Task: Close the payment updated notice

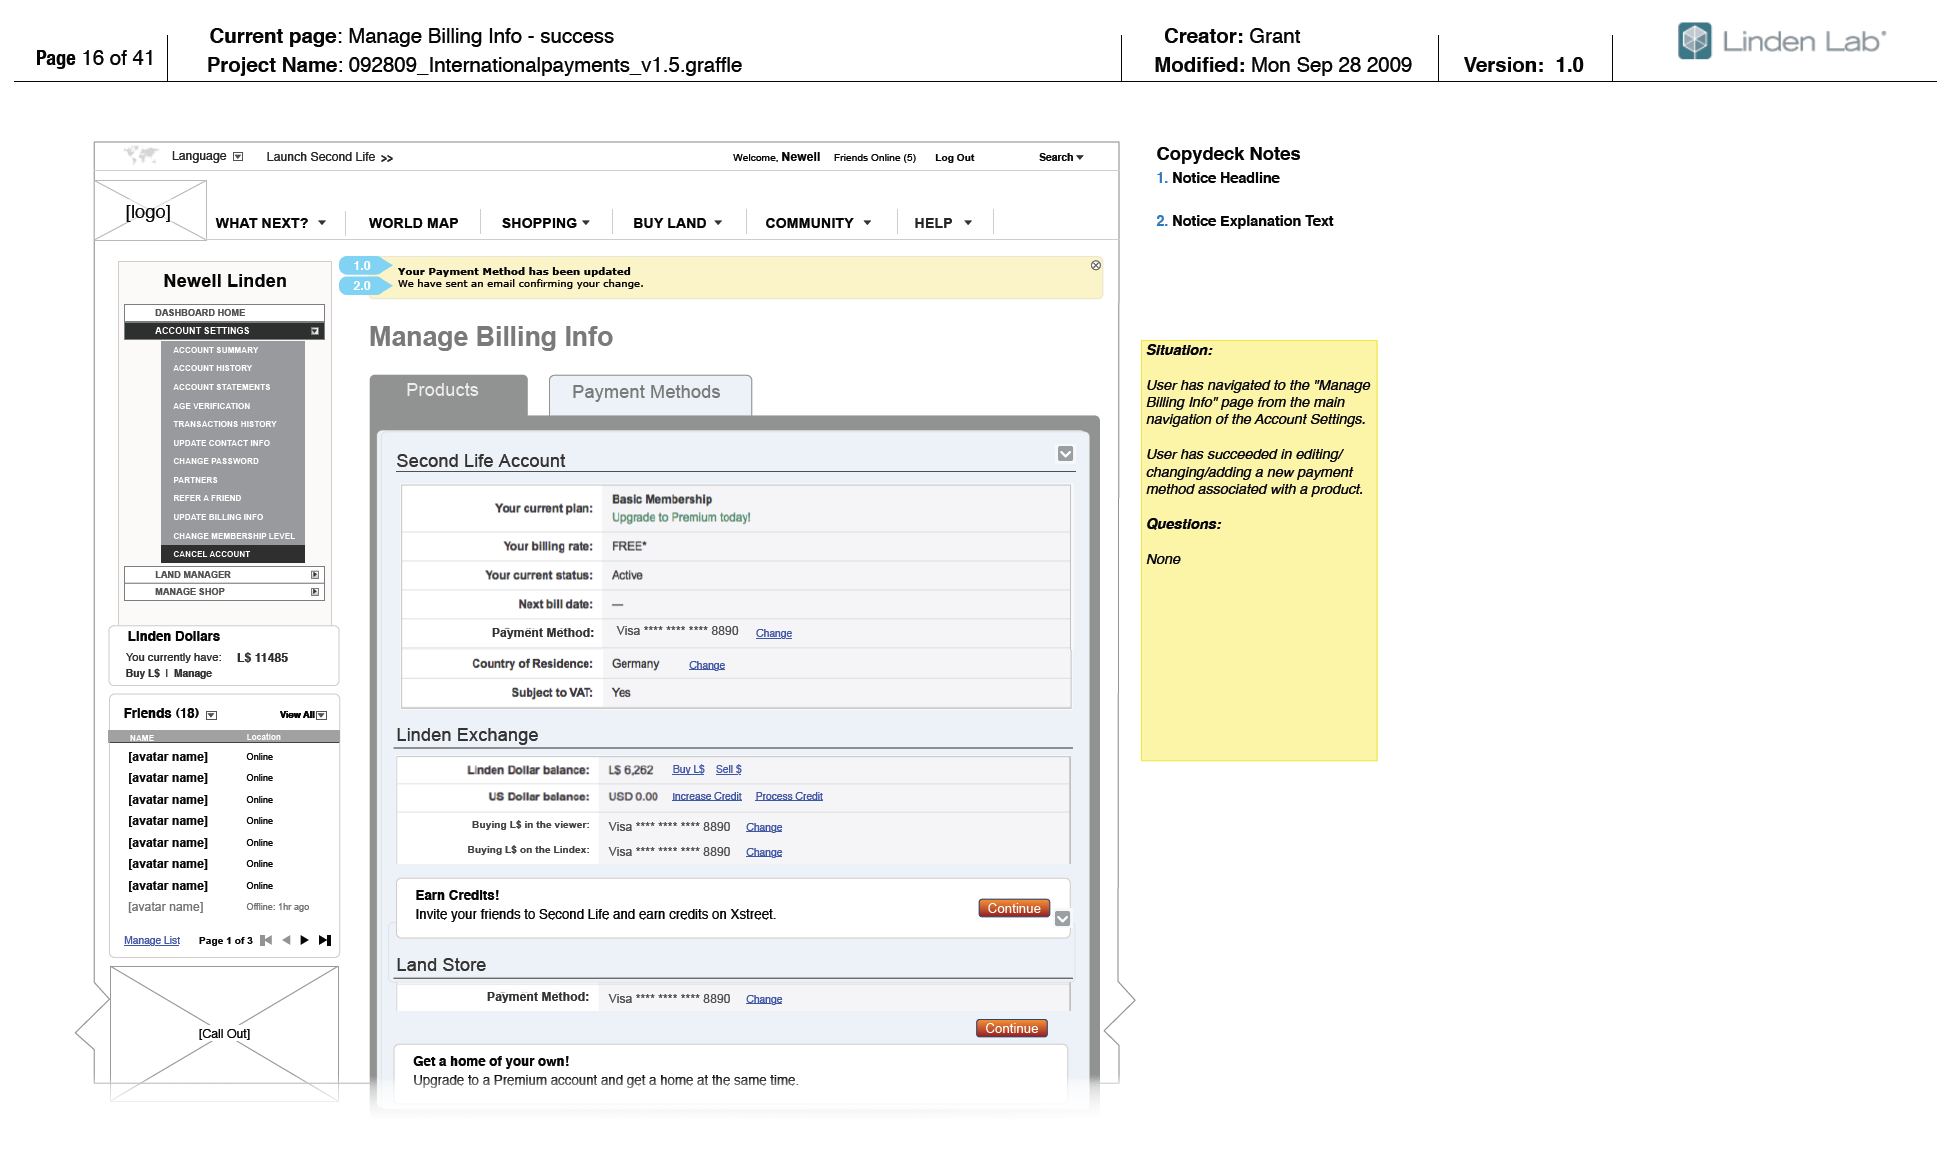Action: (x=1095, y=265)
